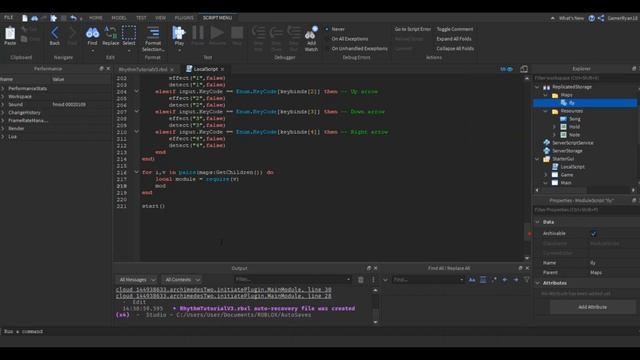Fold the code block at line 216
Image resolution: width=640 pixels, height=360 pixels.
(136, 172)
